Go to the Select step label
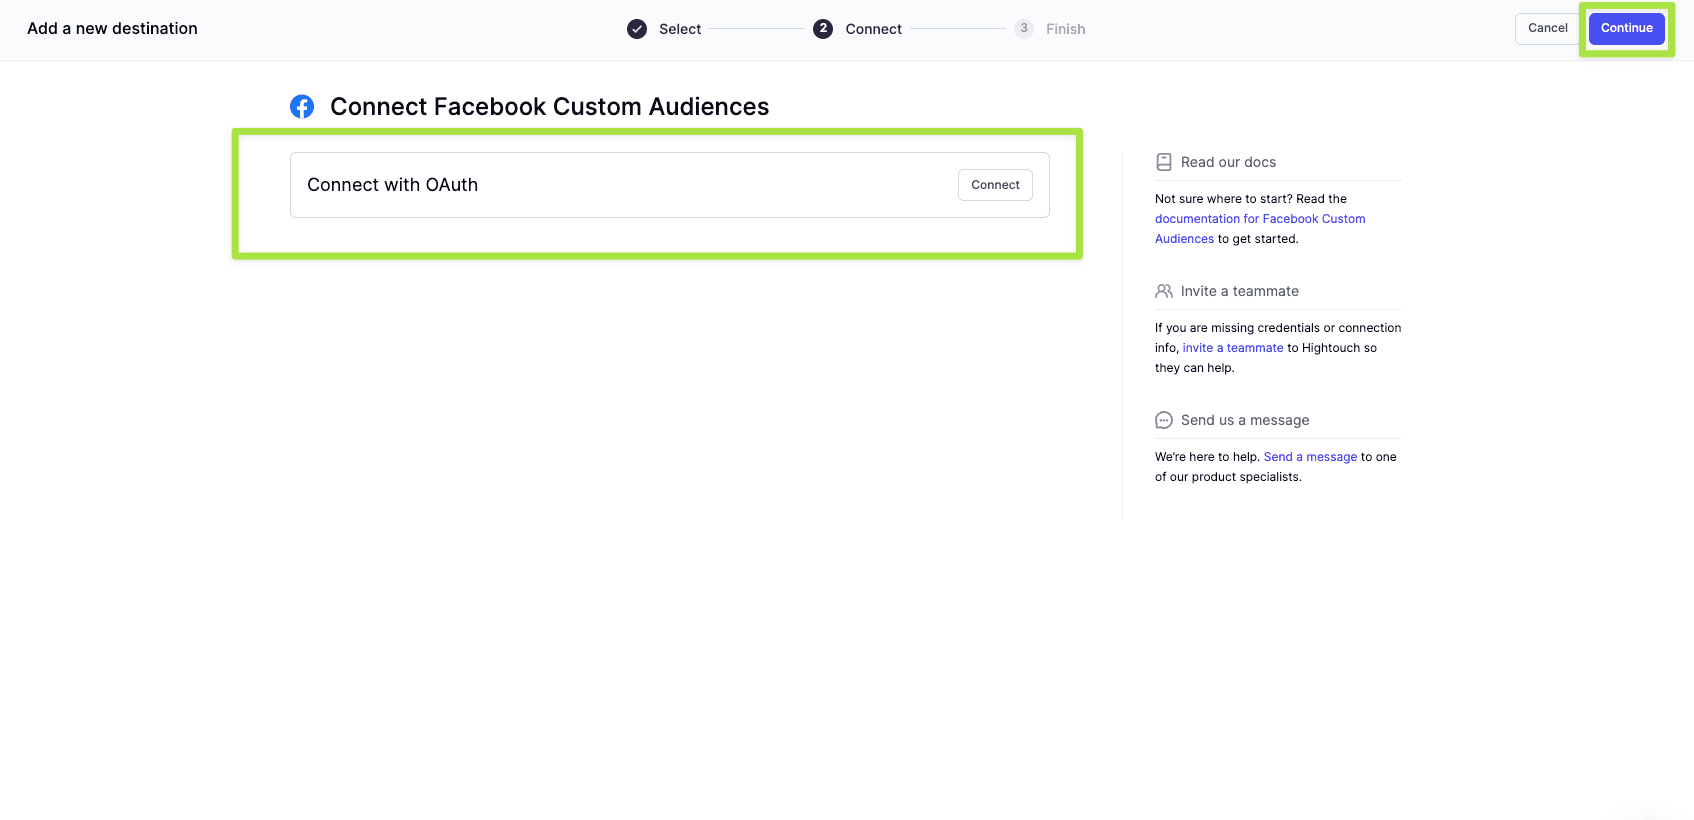 pos(680,29)
